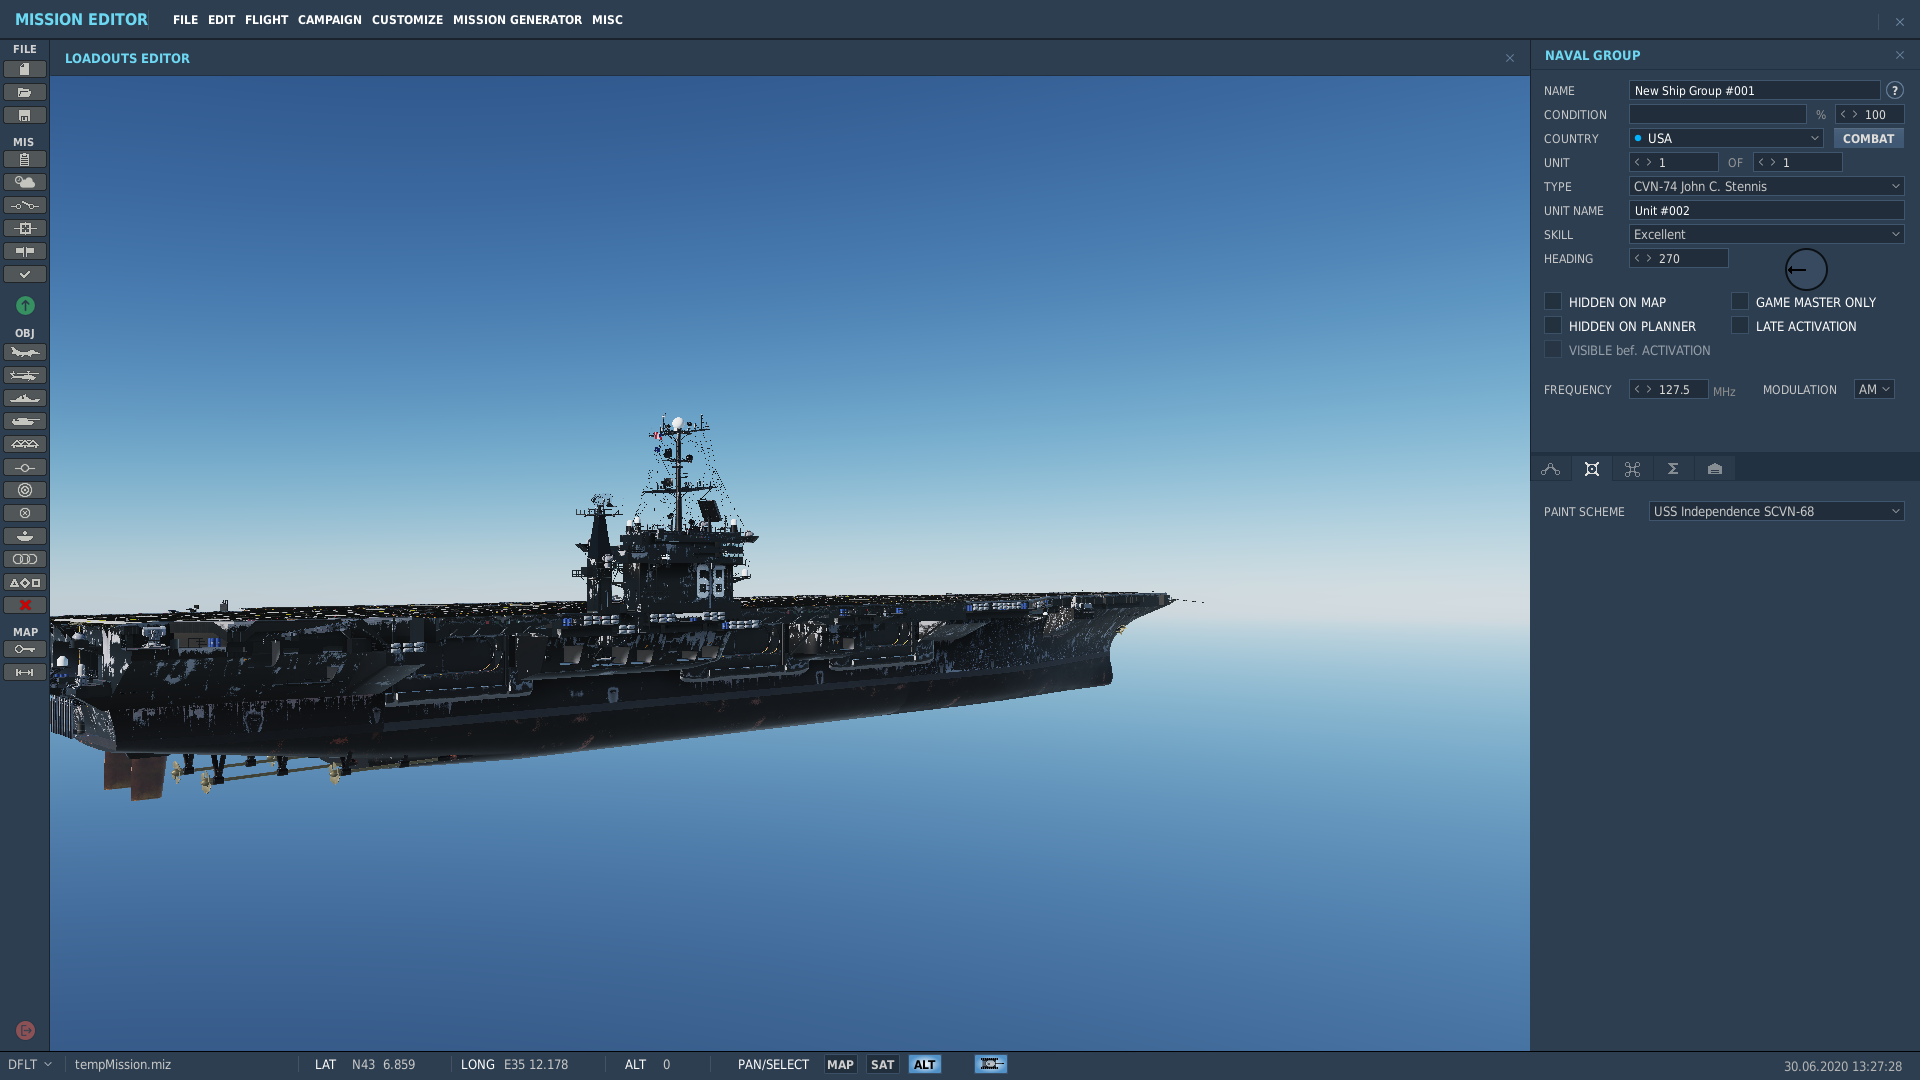Expand the Paint Scheme dropdown
1920x1080 pixels.
(1776, 512)
